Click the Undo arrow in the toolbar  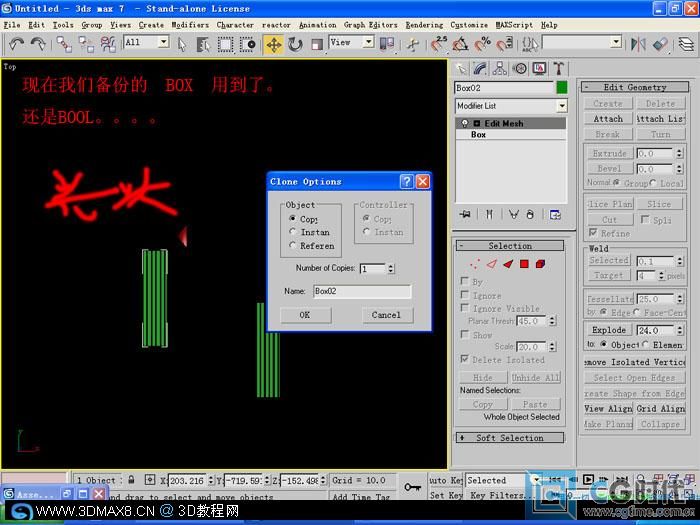(x=17, y=44)
